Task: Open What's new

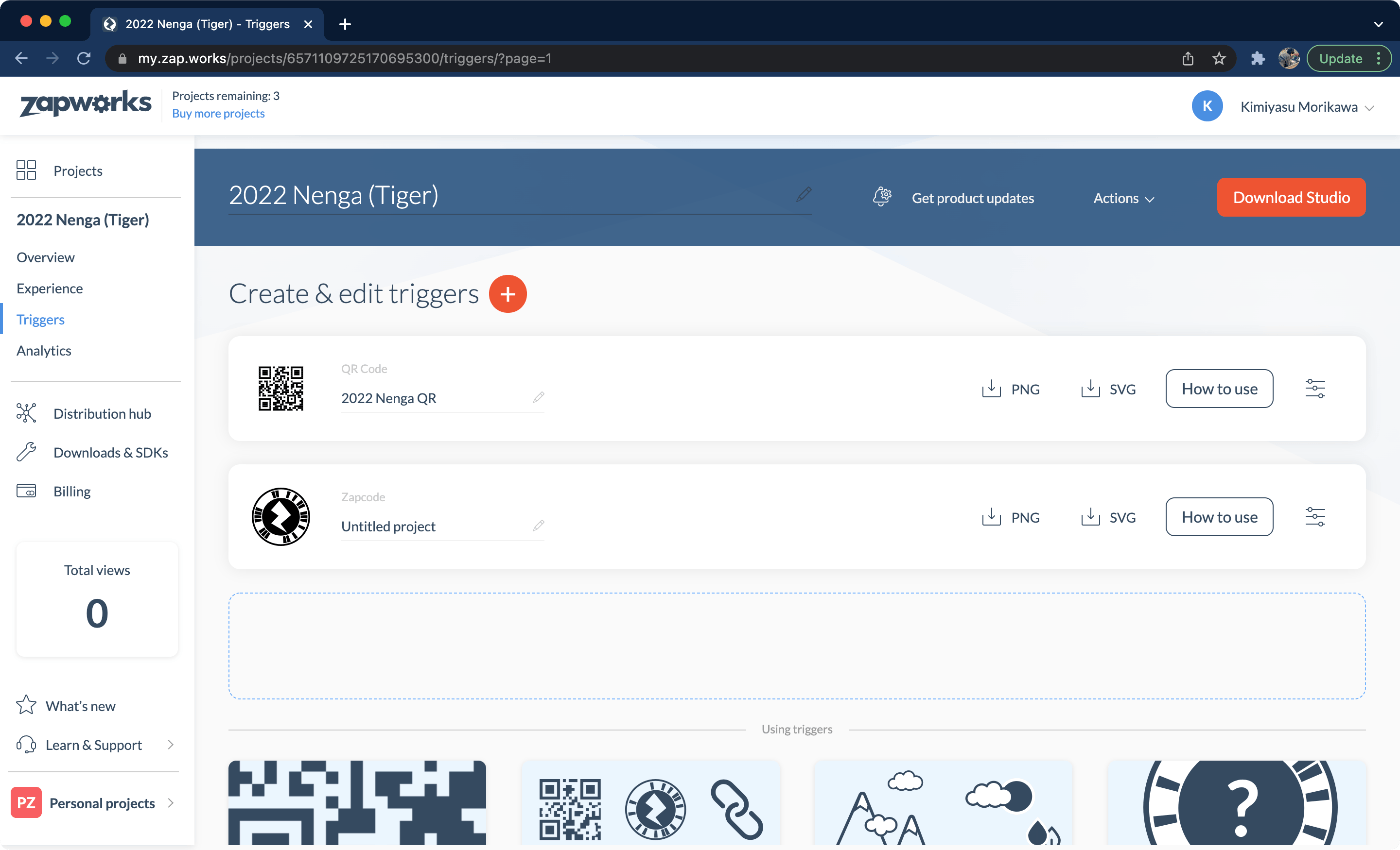Action: click(66, 706)
